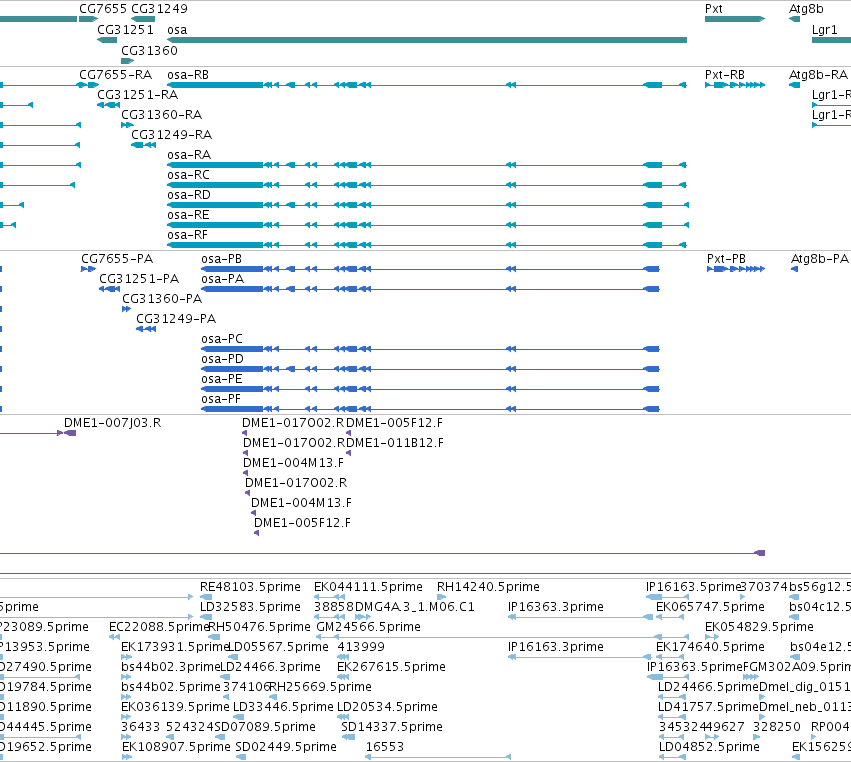The image size is (851, 762).
Task: Open the Pxt-PB protein label
Action: 726,259
